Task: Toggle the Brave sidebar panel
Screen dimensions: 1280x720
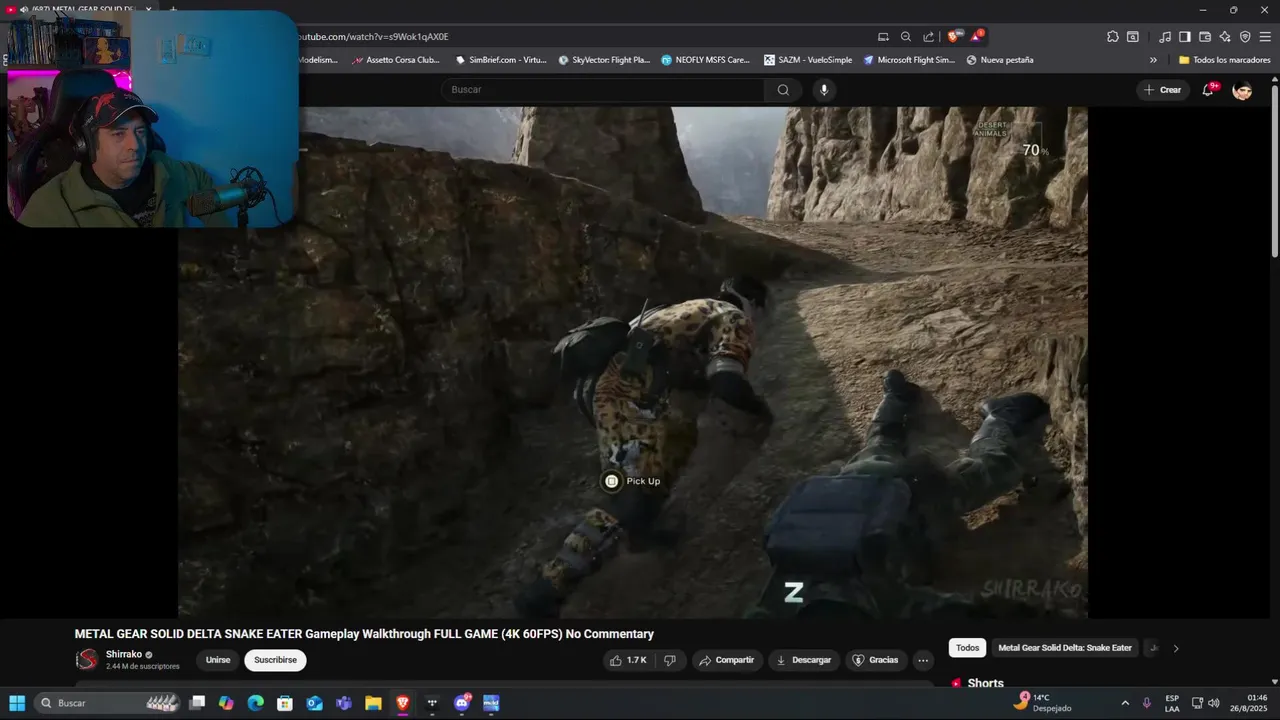Action: tap(1185, 36)
